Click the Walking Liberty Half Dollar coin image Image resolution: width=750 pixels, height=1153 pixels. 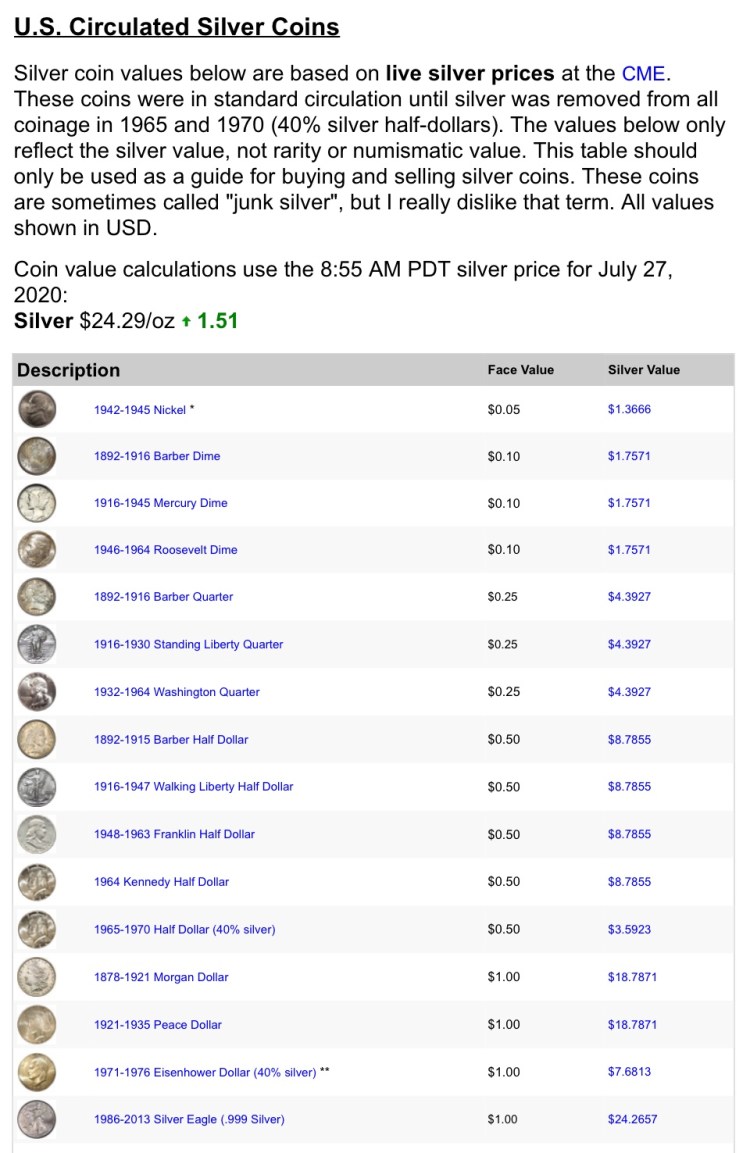(x=37, y=787)
